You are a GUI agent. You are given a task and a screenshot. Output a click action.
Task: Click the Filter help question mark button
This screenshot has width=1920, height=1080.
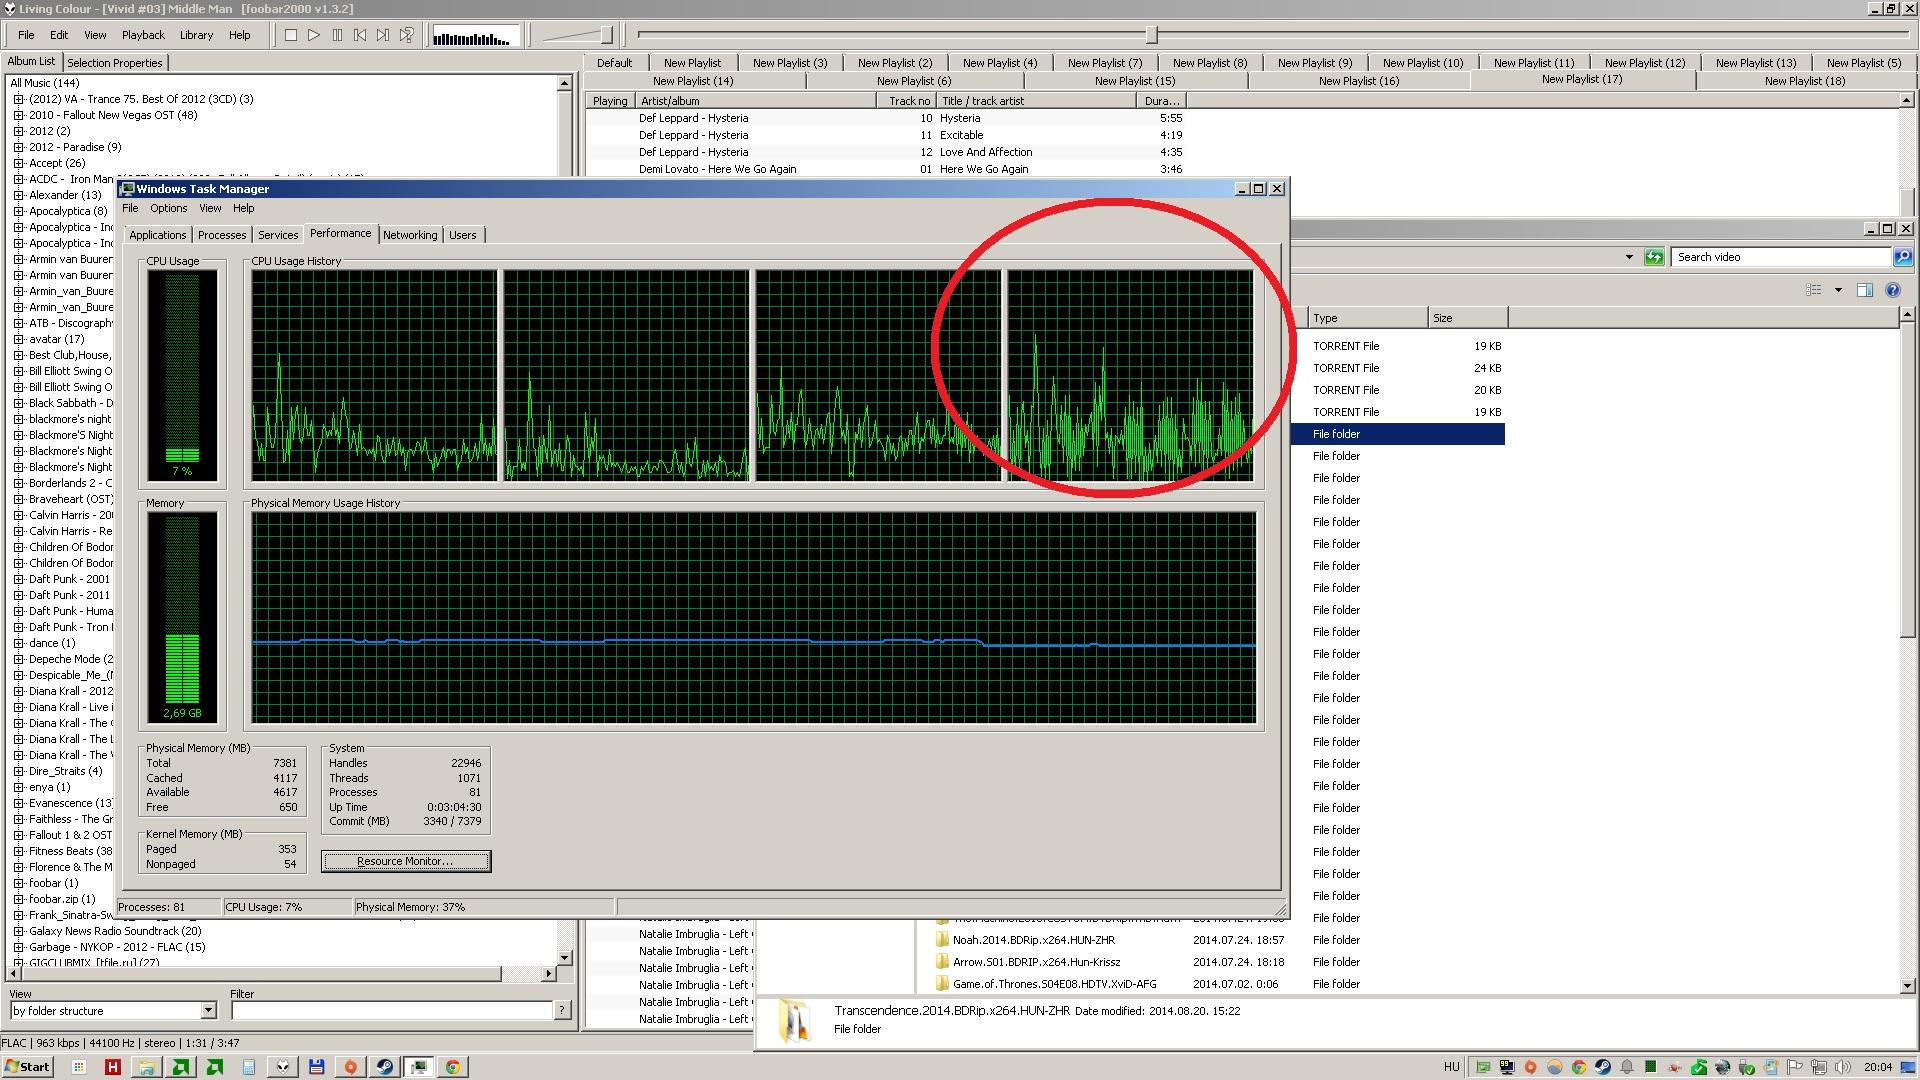[x=563, y=1011]
